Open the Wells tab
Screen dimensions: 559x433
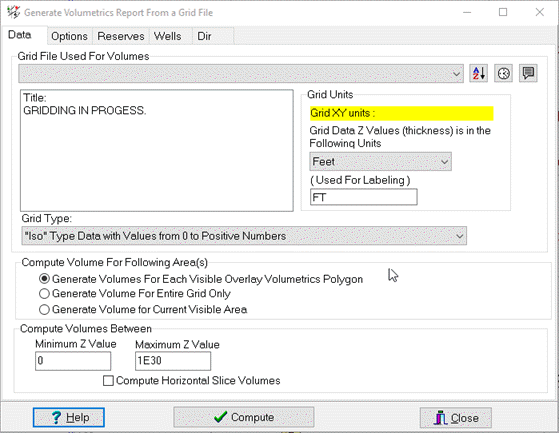(168, 36)
